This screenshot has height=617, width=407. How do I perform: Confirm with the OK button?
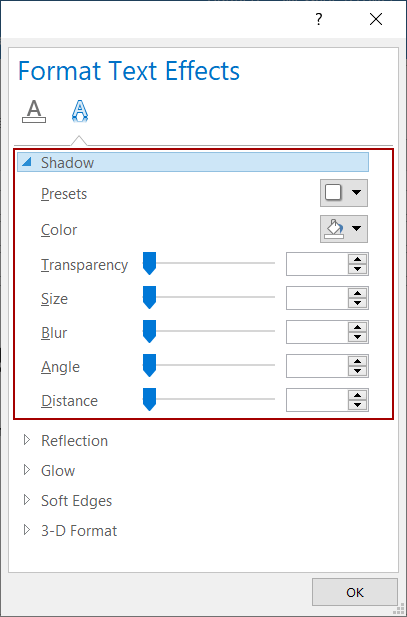pos(355,592)
